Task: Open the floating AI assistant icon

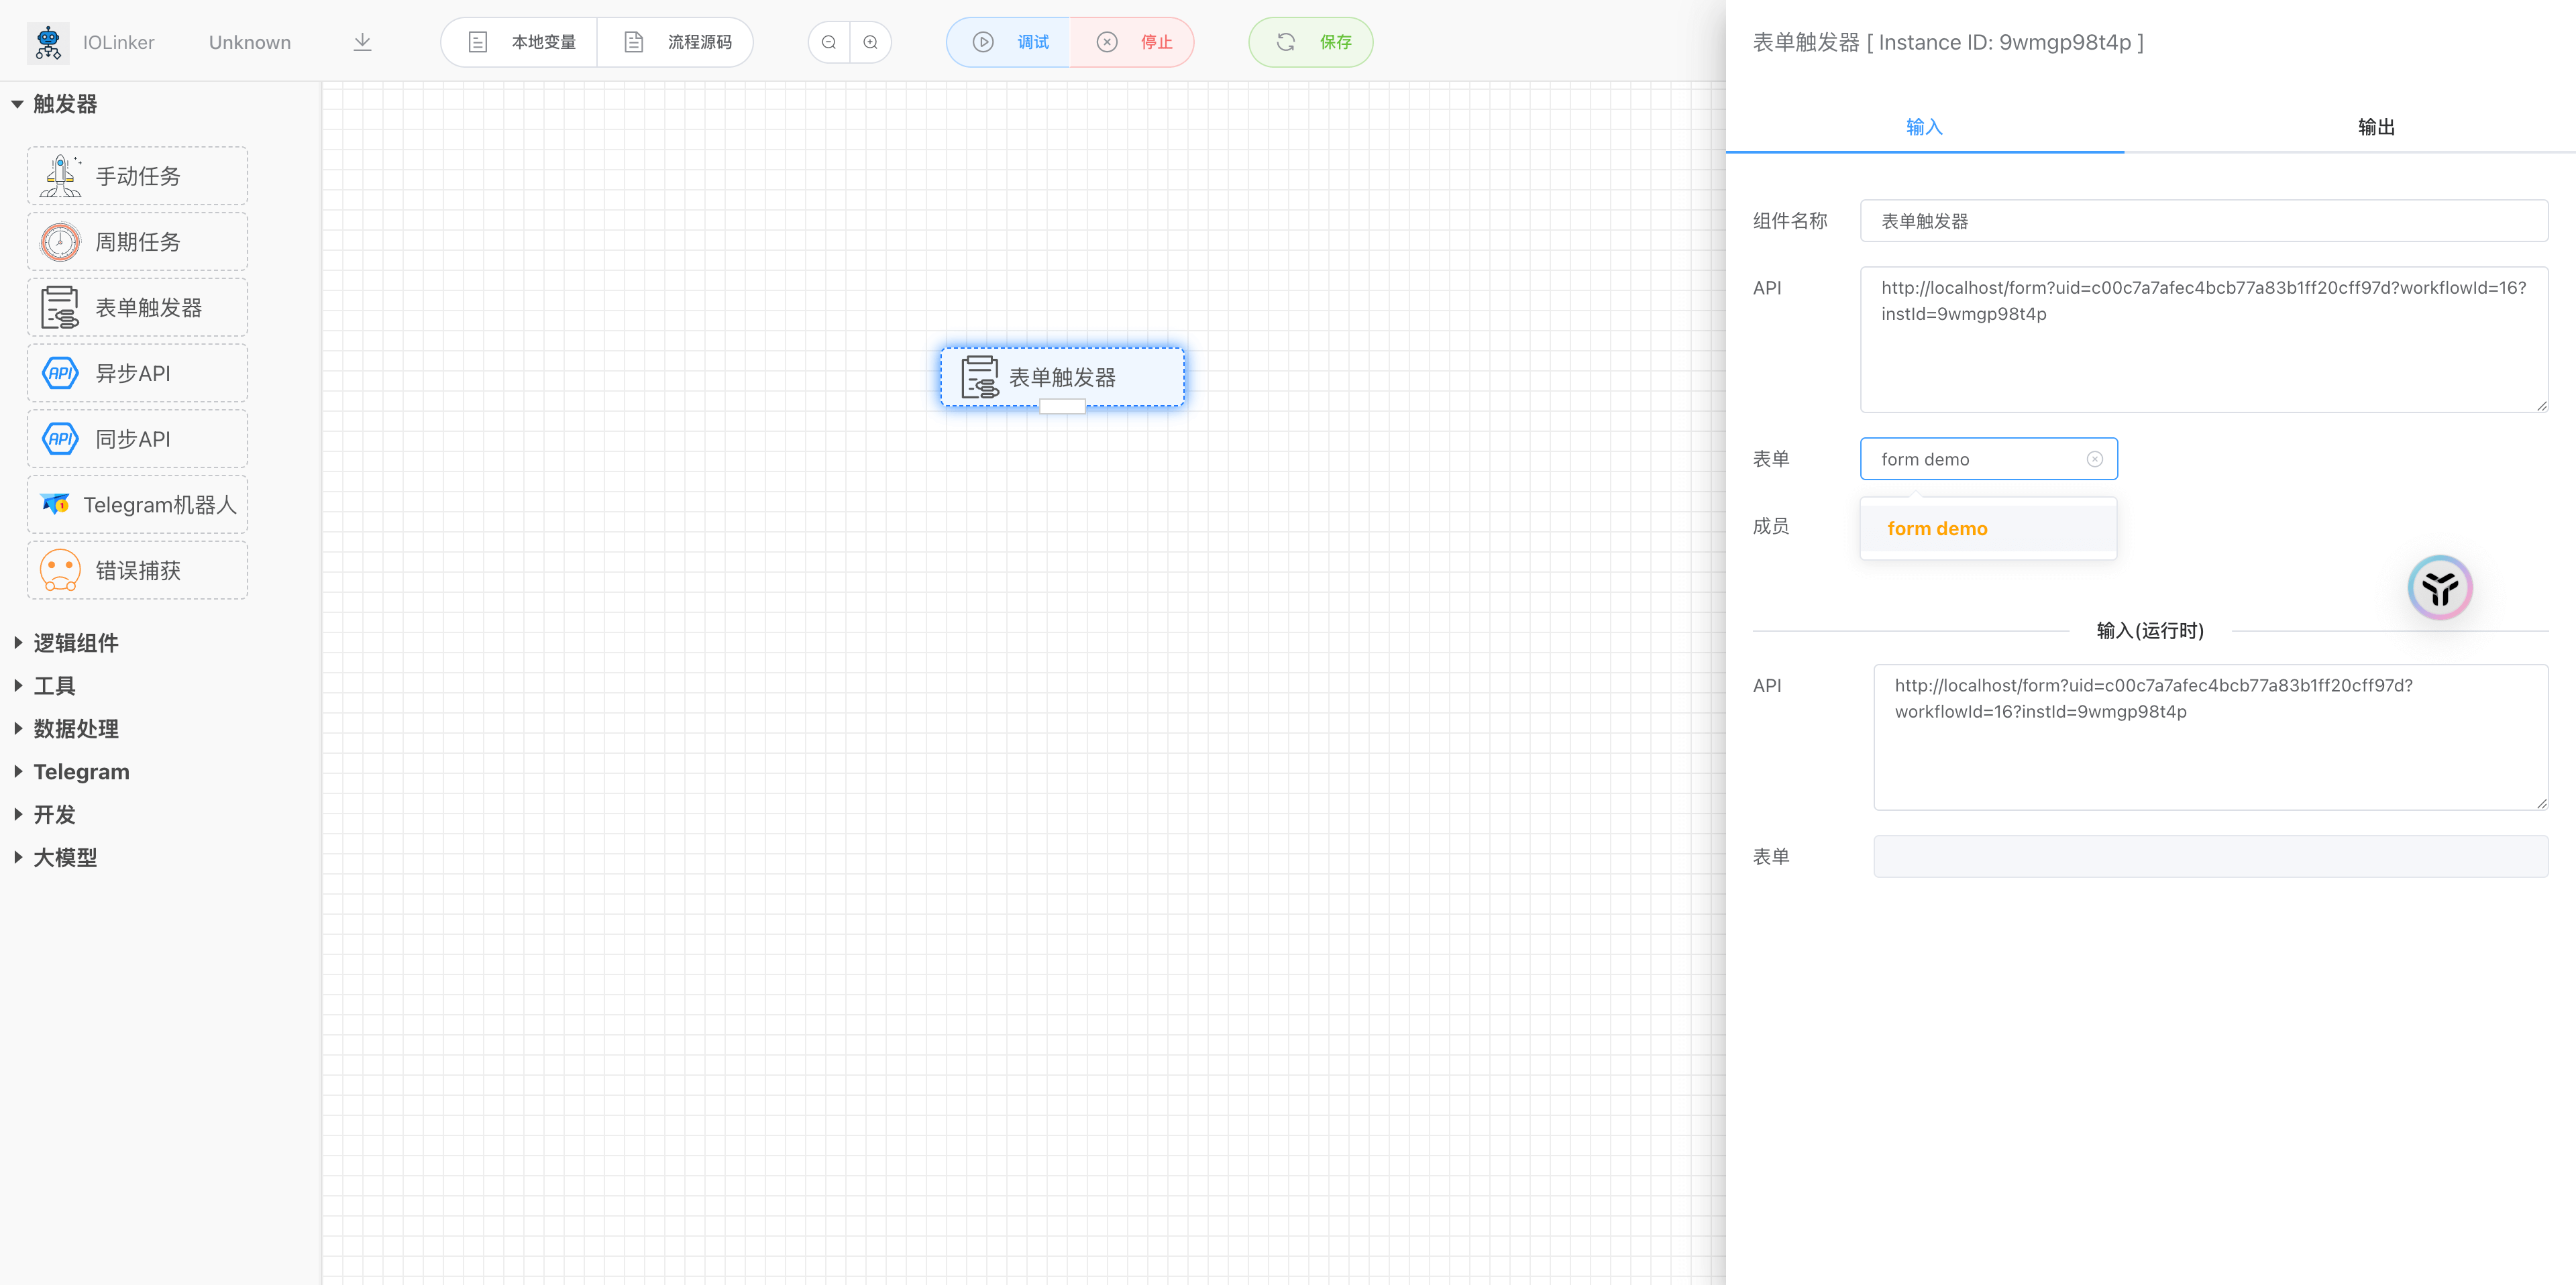Action: coord(2439,587)
